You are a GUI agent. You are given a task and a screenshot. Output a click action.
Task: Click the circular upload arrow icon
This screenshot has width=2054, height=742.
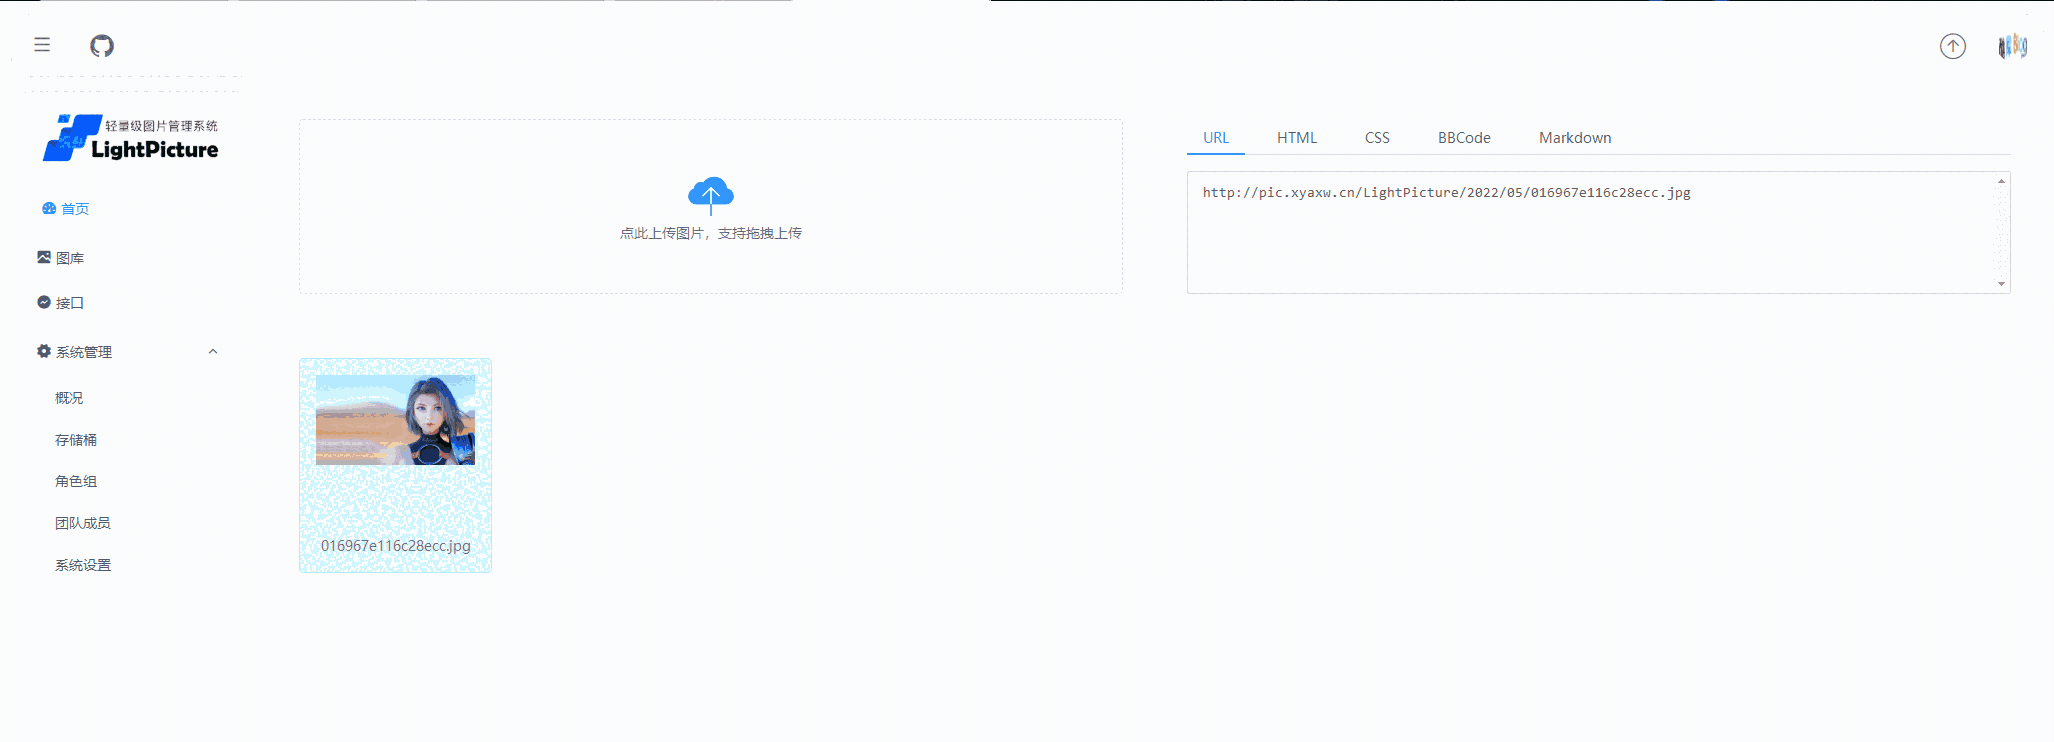click(1952, 46)
